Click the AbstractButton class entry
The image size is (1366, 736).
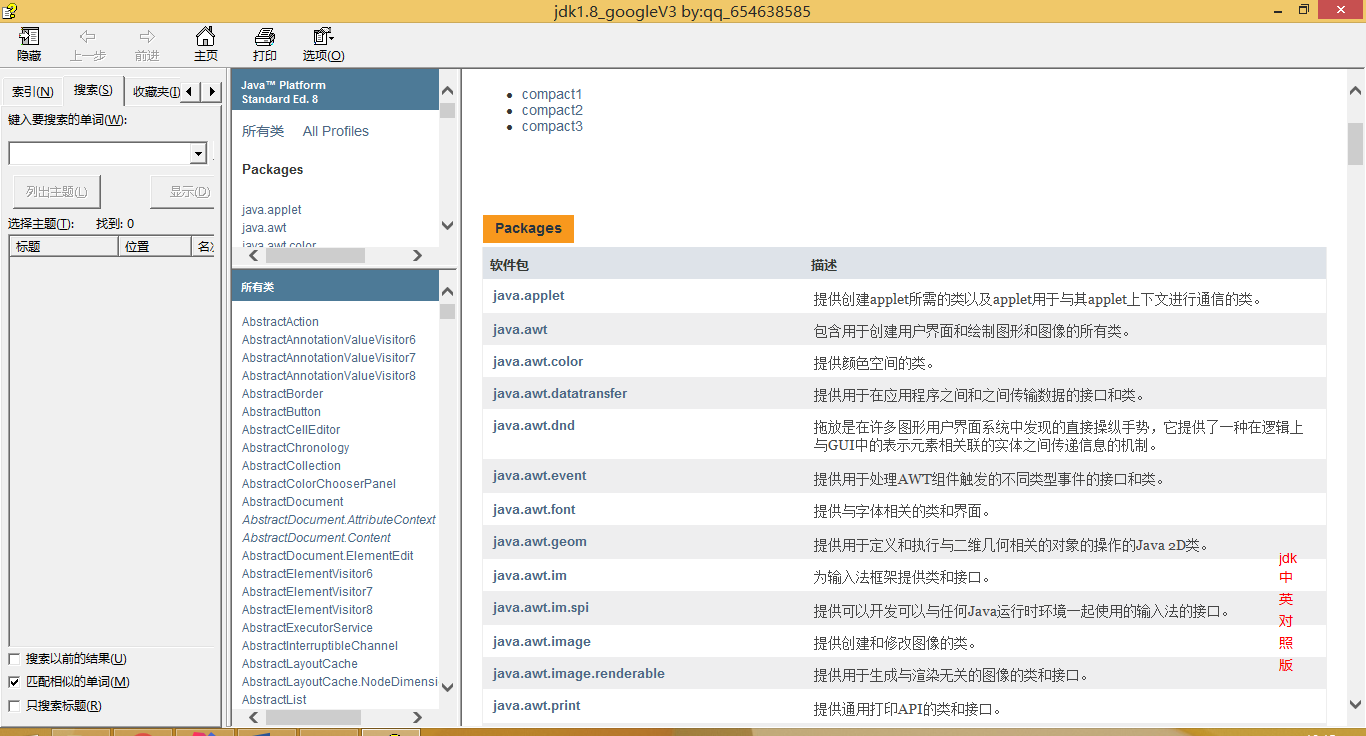pyautogui.click(x=281, y=411)
